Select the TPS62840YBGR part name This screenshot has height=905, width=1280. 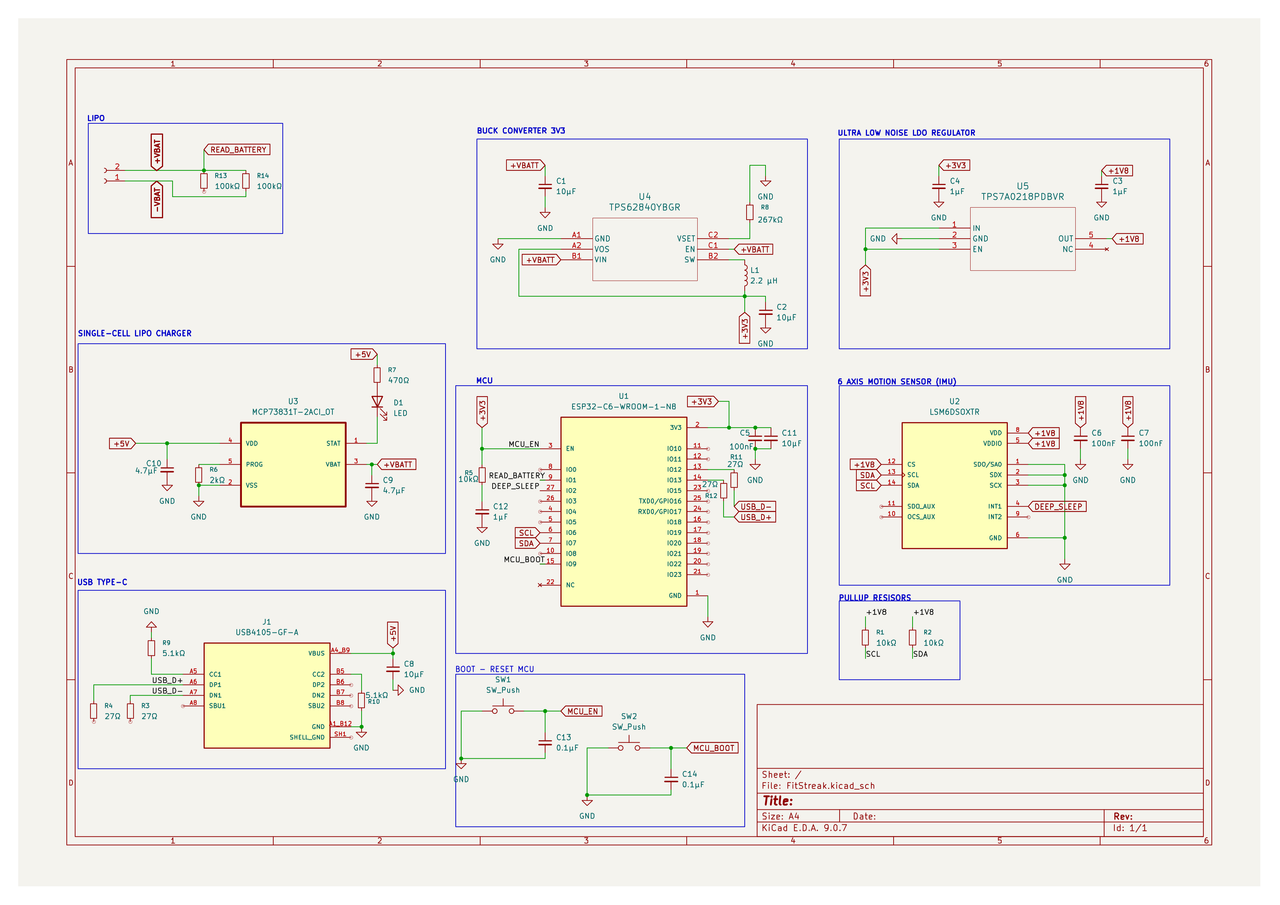(645, 207)
